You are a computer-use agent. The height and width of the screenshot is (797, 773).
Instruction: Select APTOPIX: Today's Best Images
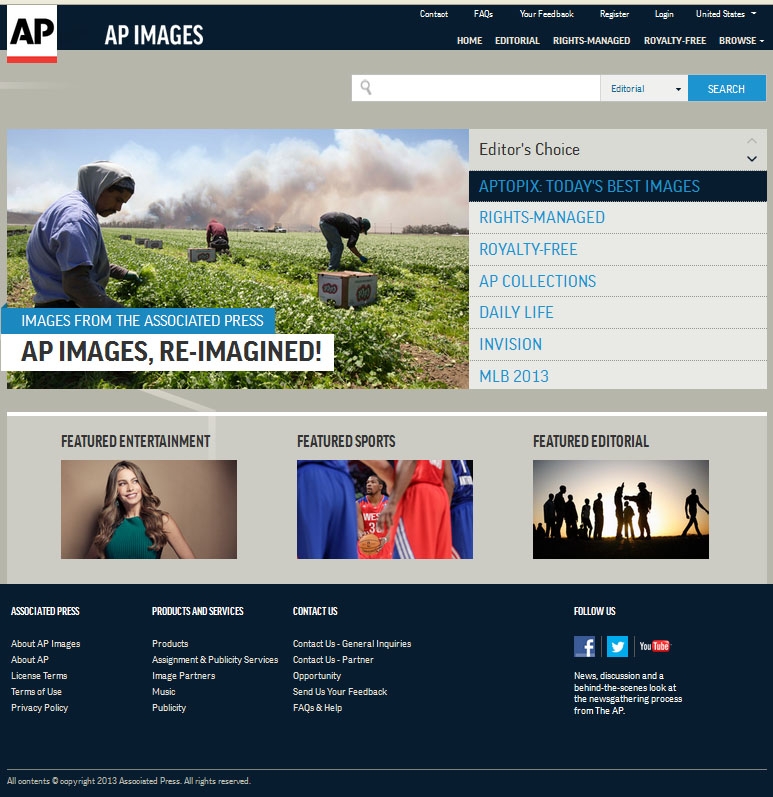pos(617,187)
